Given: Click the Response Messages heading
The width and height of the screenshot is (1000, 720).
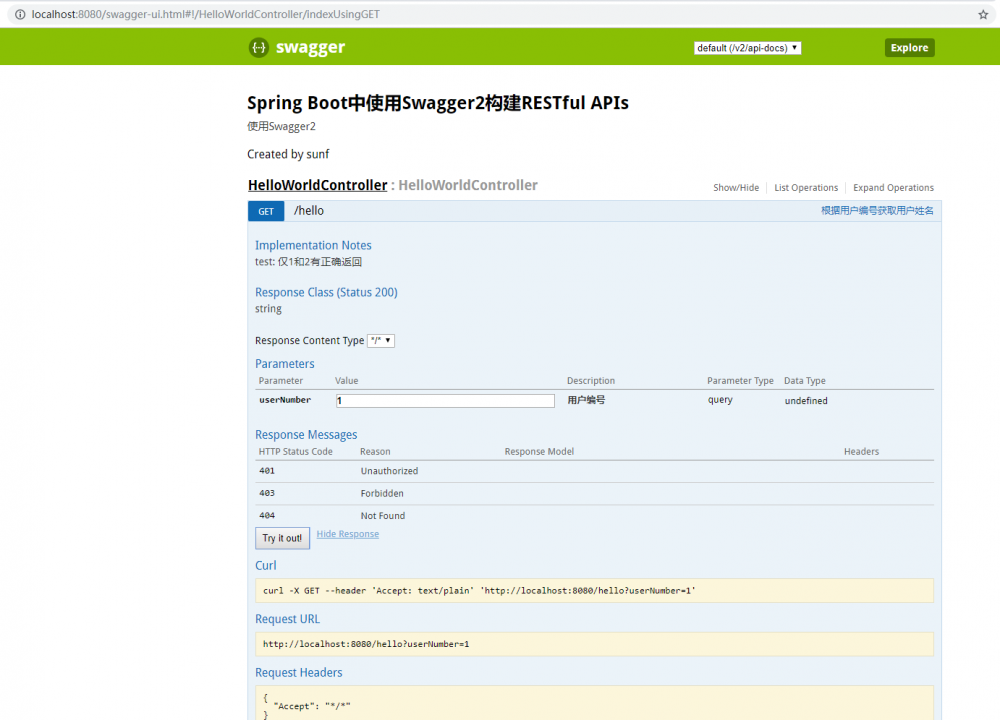Looking at the screenshot, I should (x=306, y=435).
